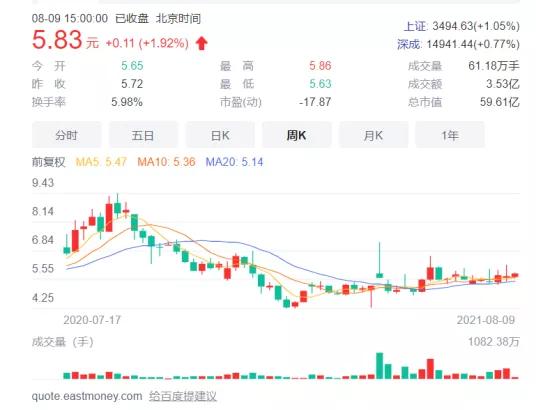The height and width of the screenshot is (410, 536).
Task: Switch to the 月K chart tab
Action: pos(374,136)
